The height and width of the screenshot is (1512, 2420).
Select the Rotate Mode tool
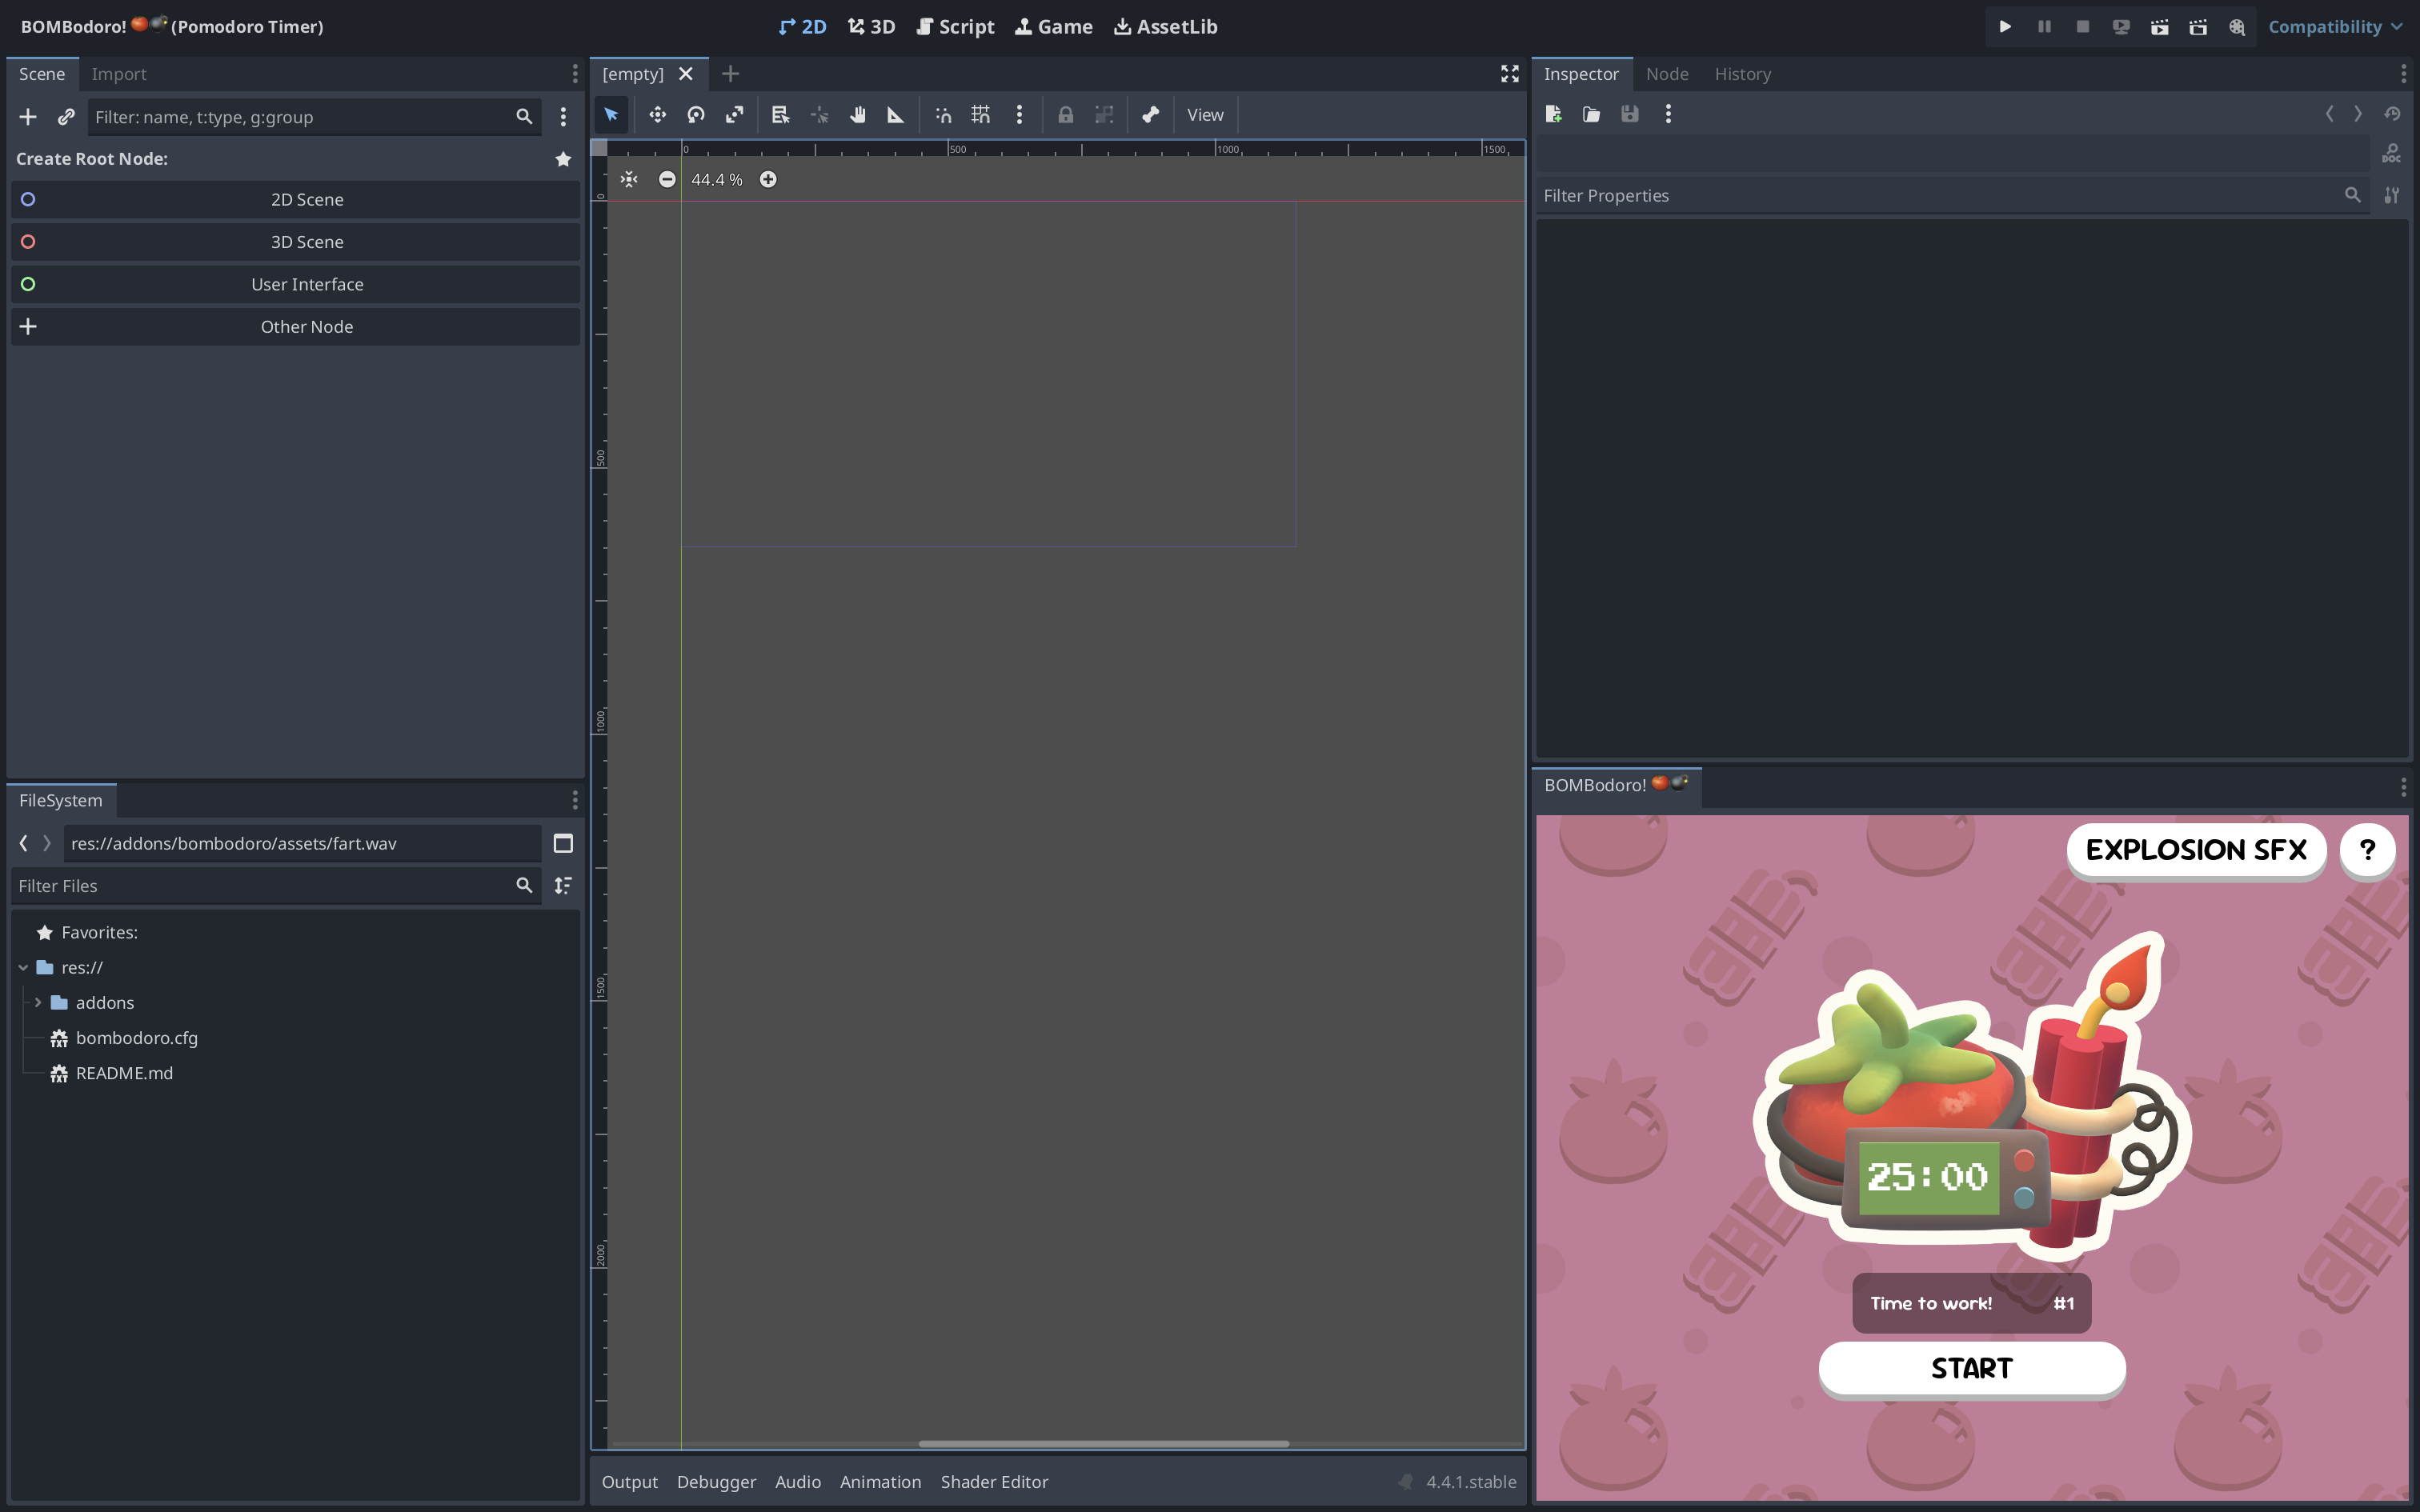click(696, 115)
